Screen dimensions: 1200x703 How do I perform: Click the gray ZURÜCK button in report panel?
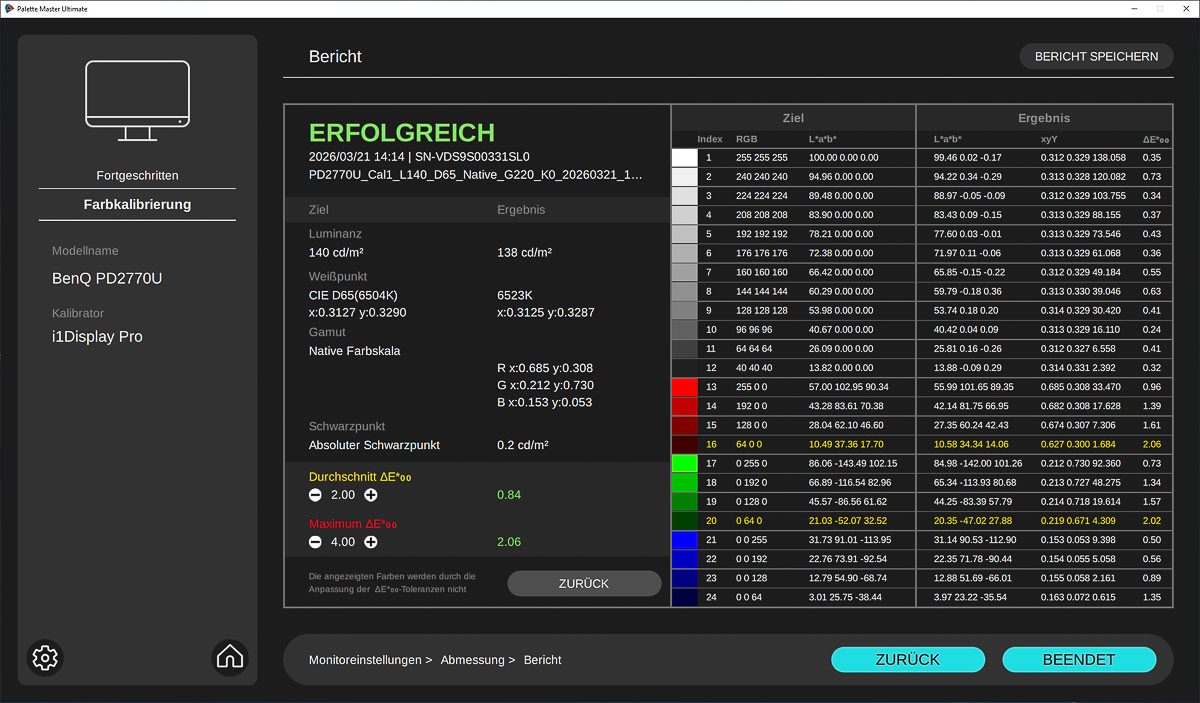pyautogui.click(x=584, y=584)
